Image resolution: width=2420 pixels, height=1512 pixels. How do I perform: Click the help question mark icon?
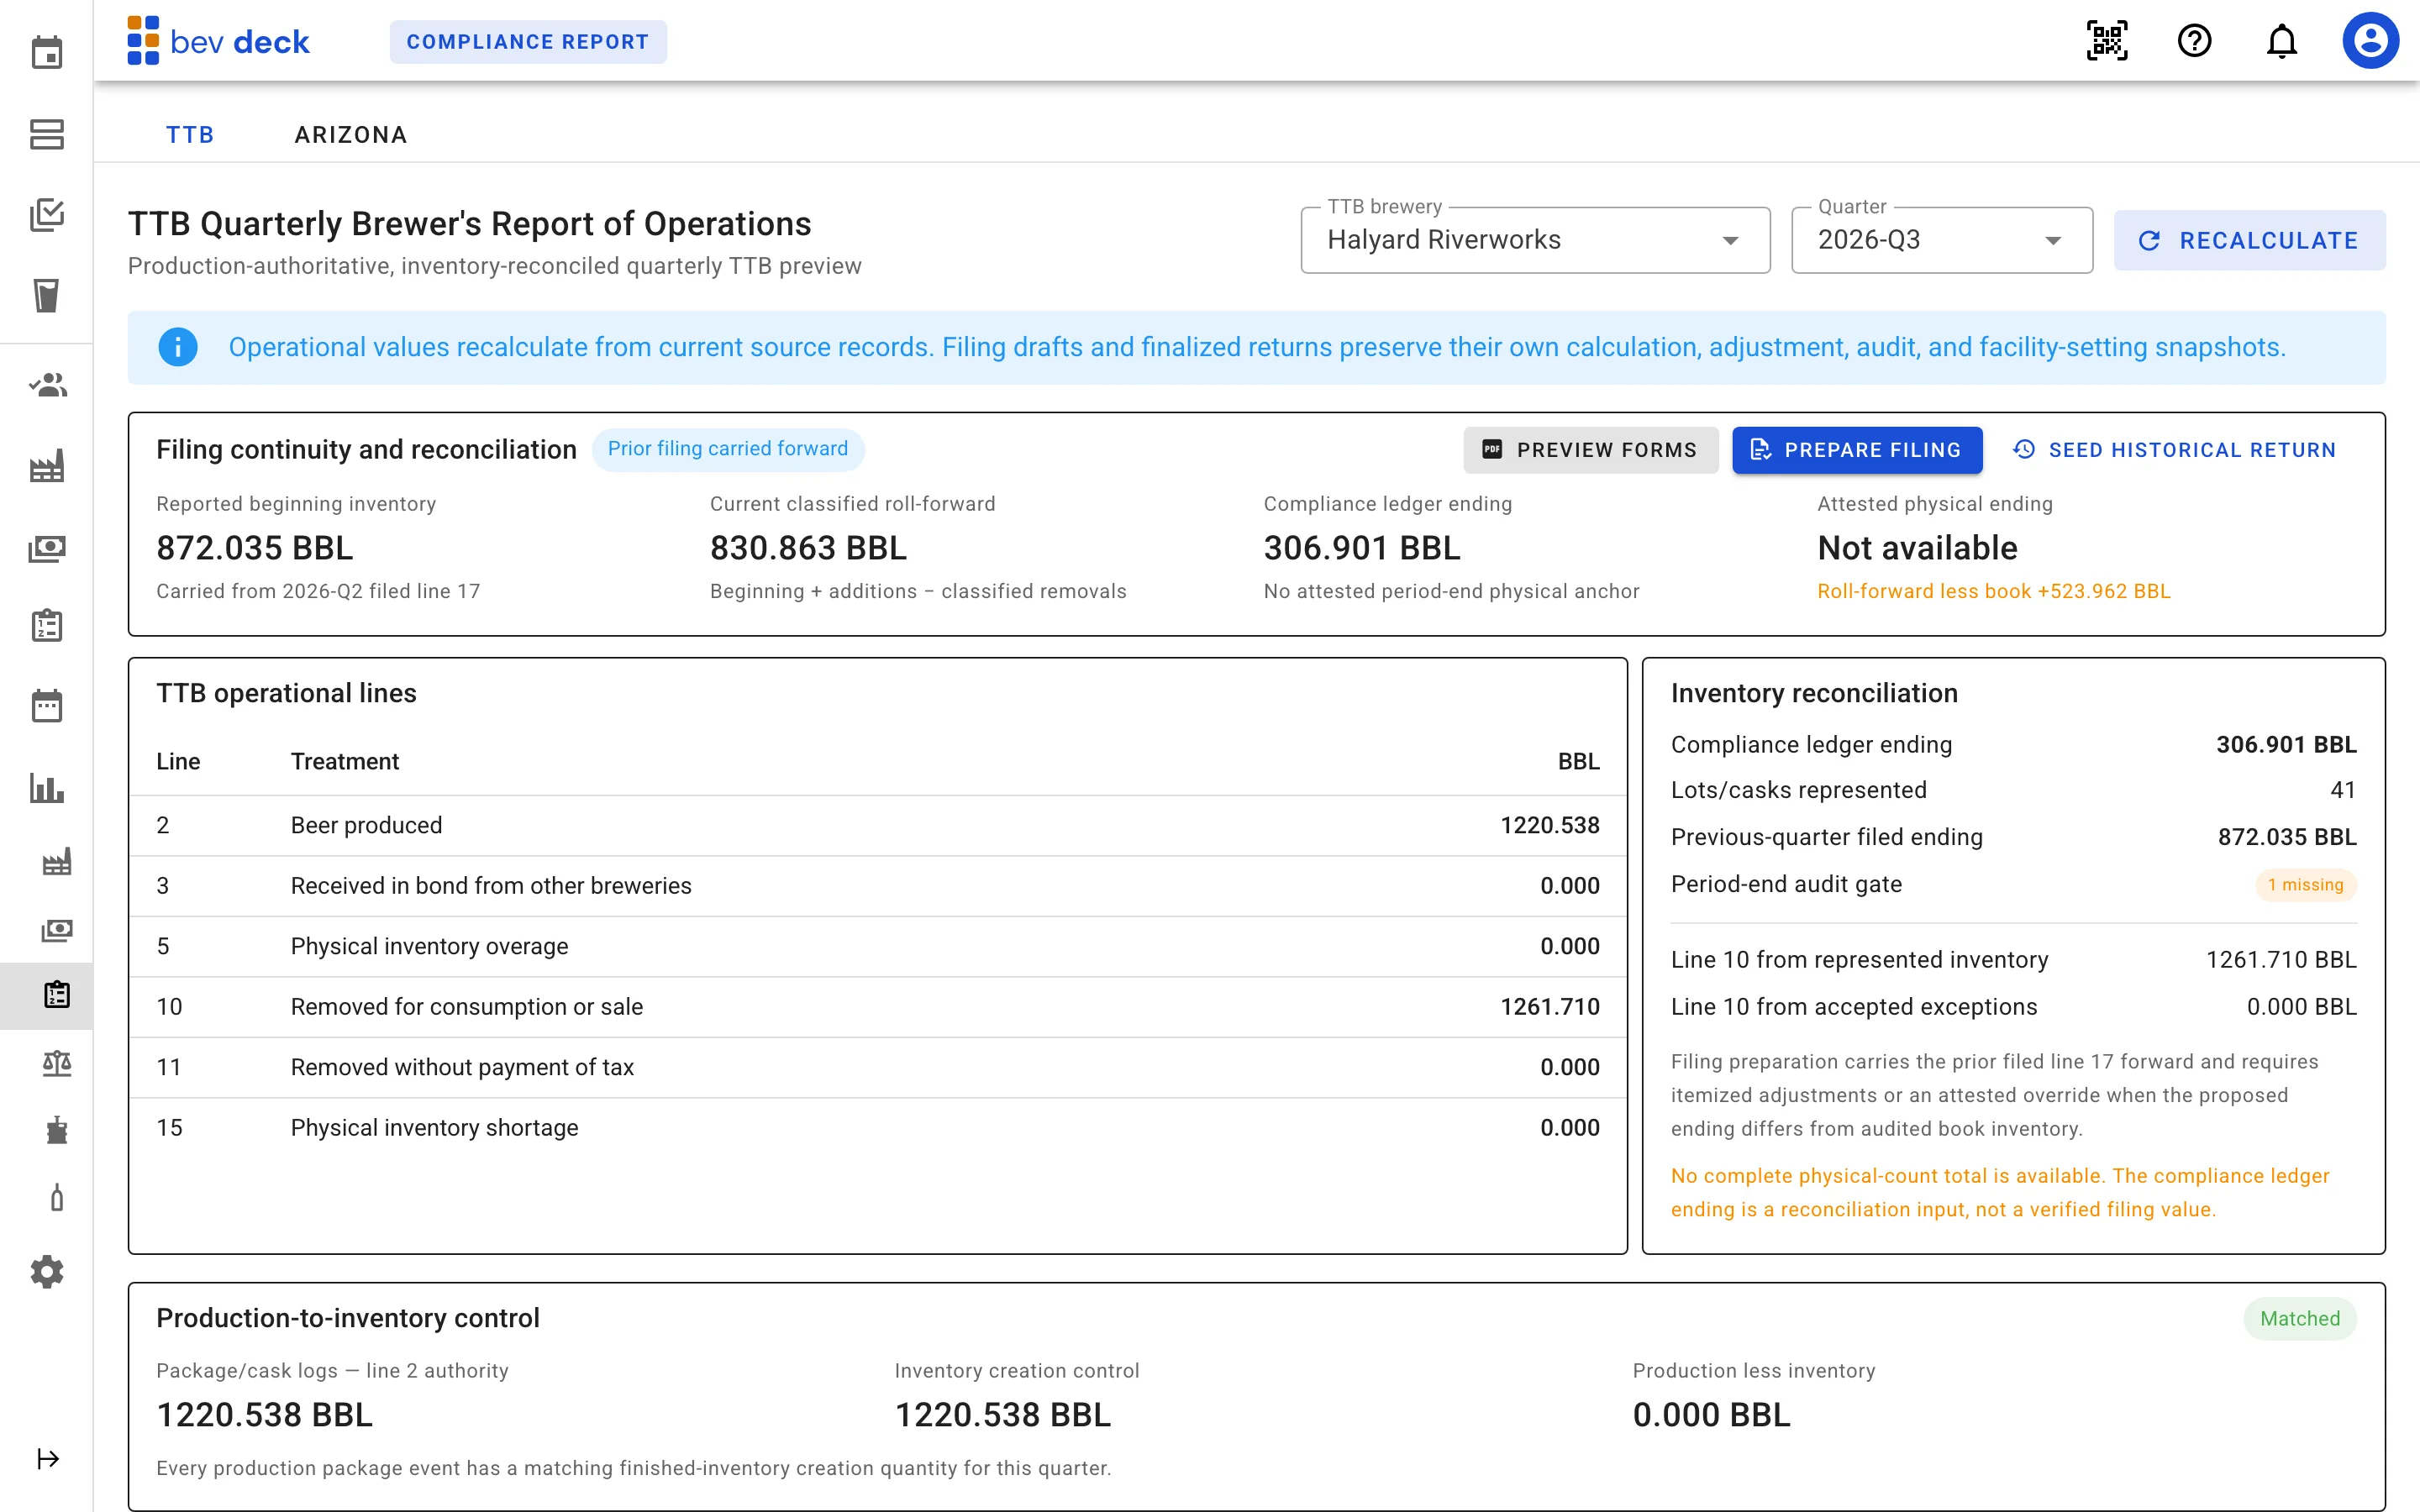(2194, 41)
